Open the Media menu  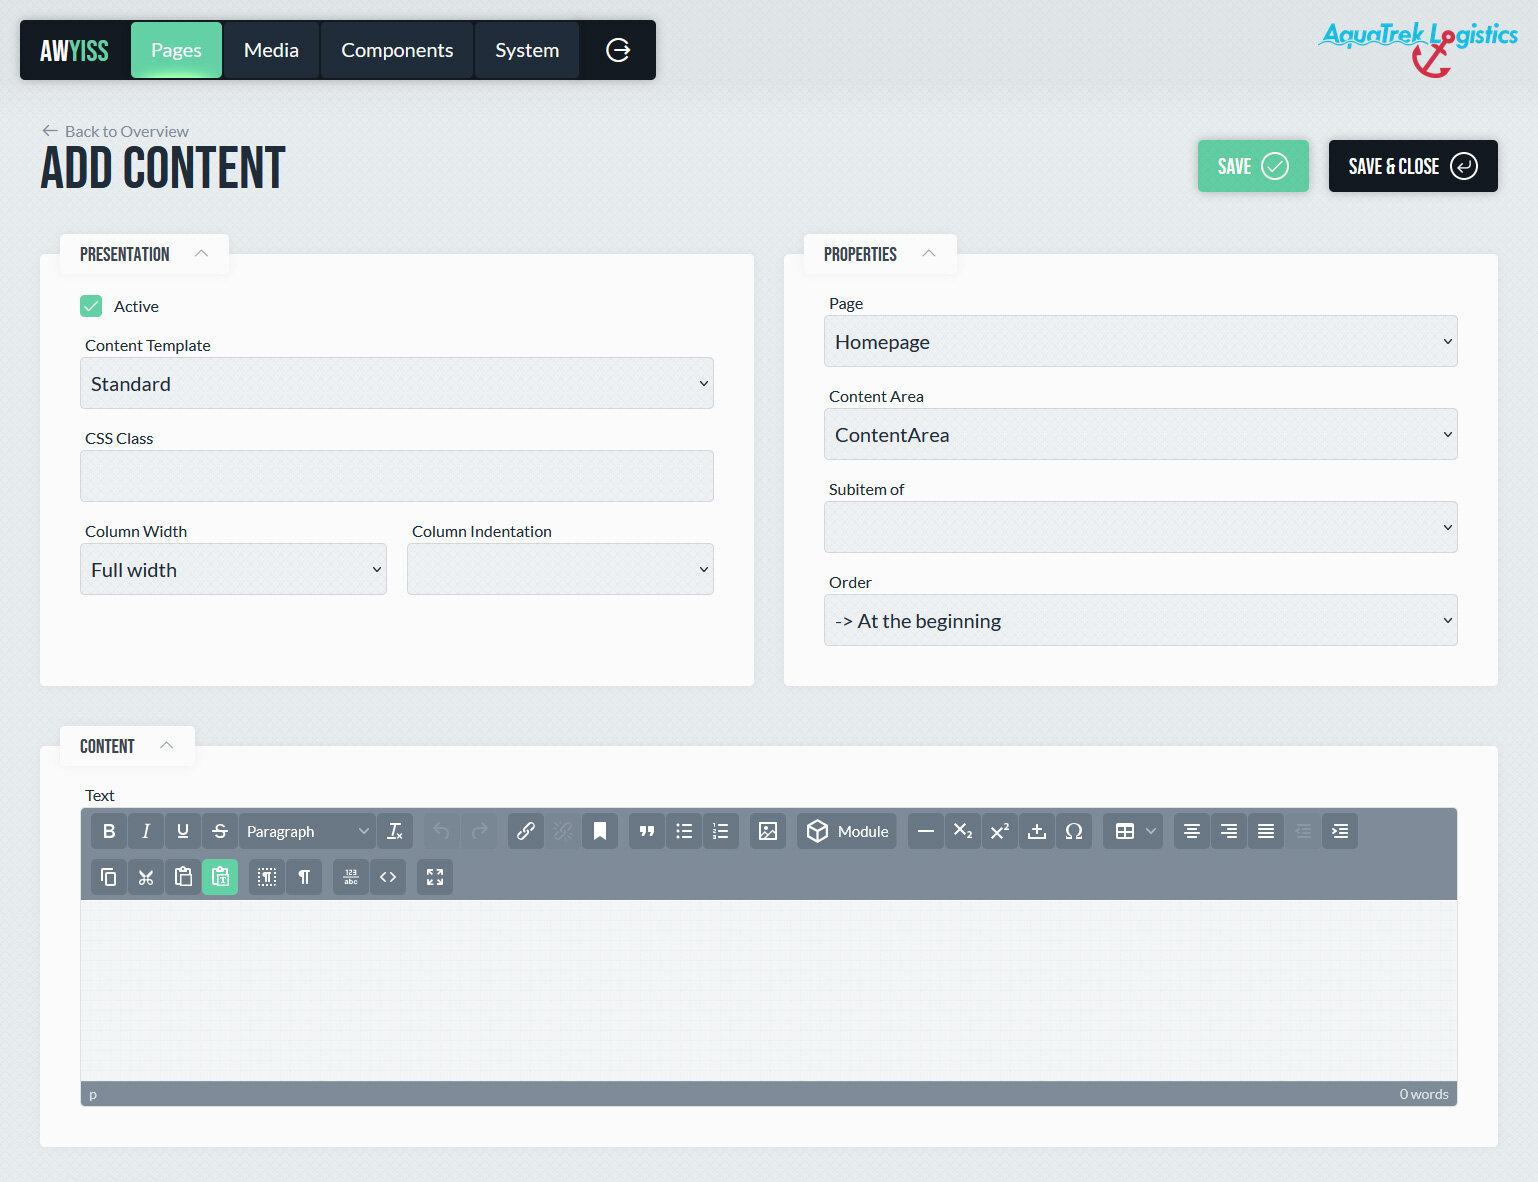click(271, 50)
